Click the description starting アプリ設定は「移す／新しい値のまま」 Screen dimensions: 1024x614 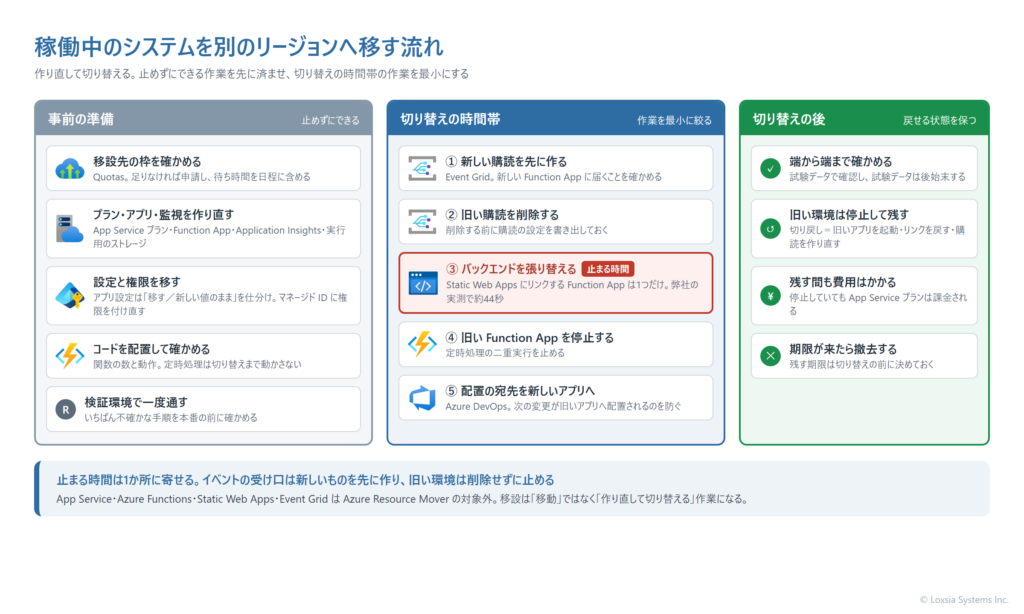click(x=220, y=304)
